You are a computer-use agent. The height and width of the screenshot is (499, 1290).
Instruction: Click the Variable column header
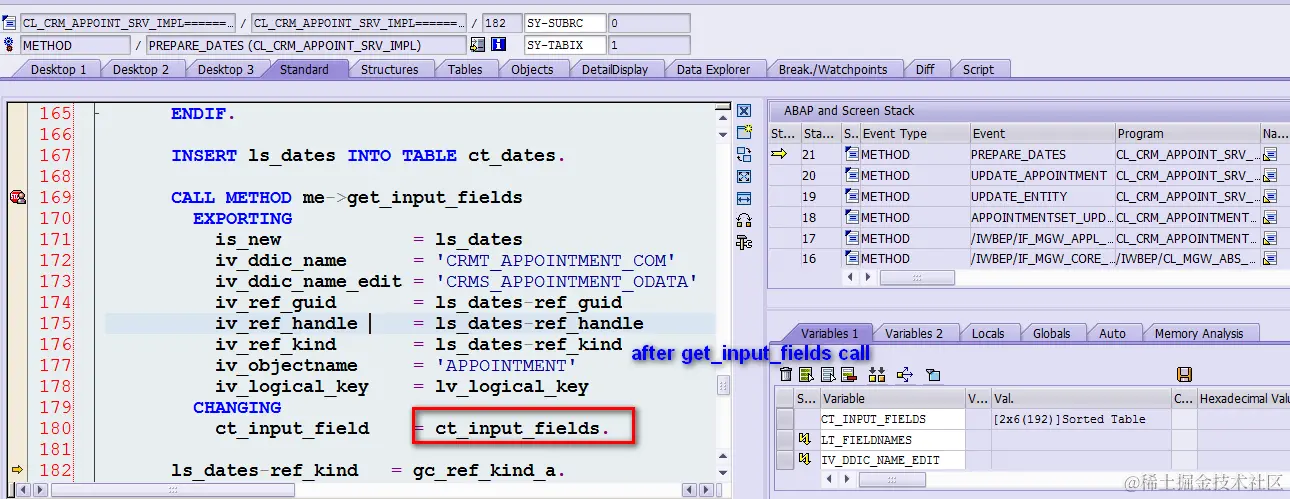point(892,398)
